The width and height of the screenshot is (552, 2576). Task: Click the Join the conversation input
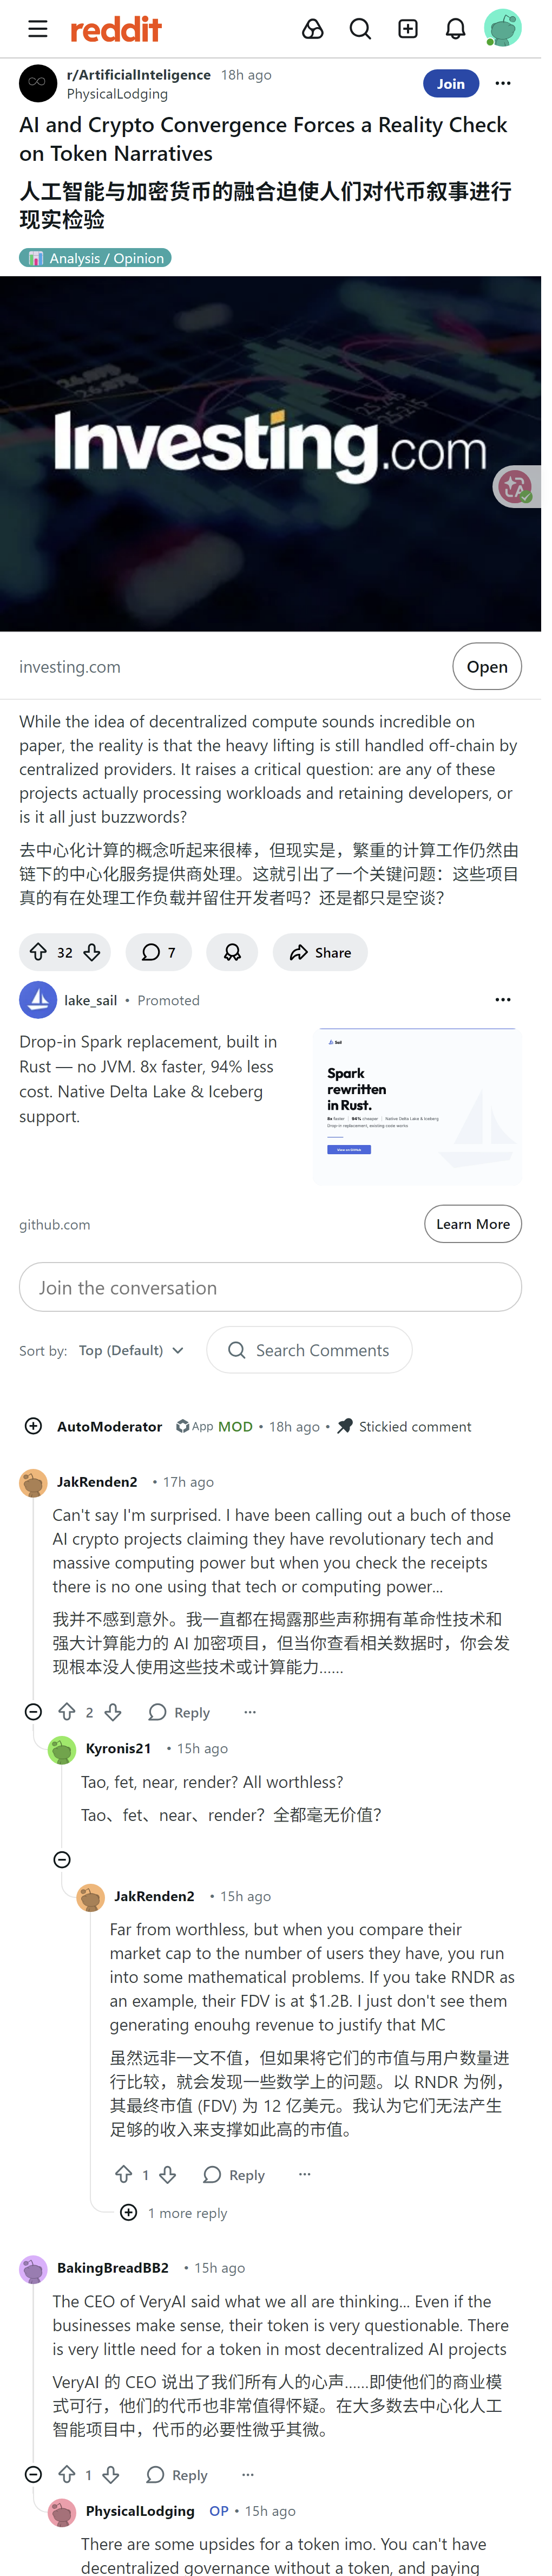pyautogui.click(x=270, y=1287)
